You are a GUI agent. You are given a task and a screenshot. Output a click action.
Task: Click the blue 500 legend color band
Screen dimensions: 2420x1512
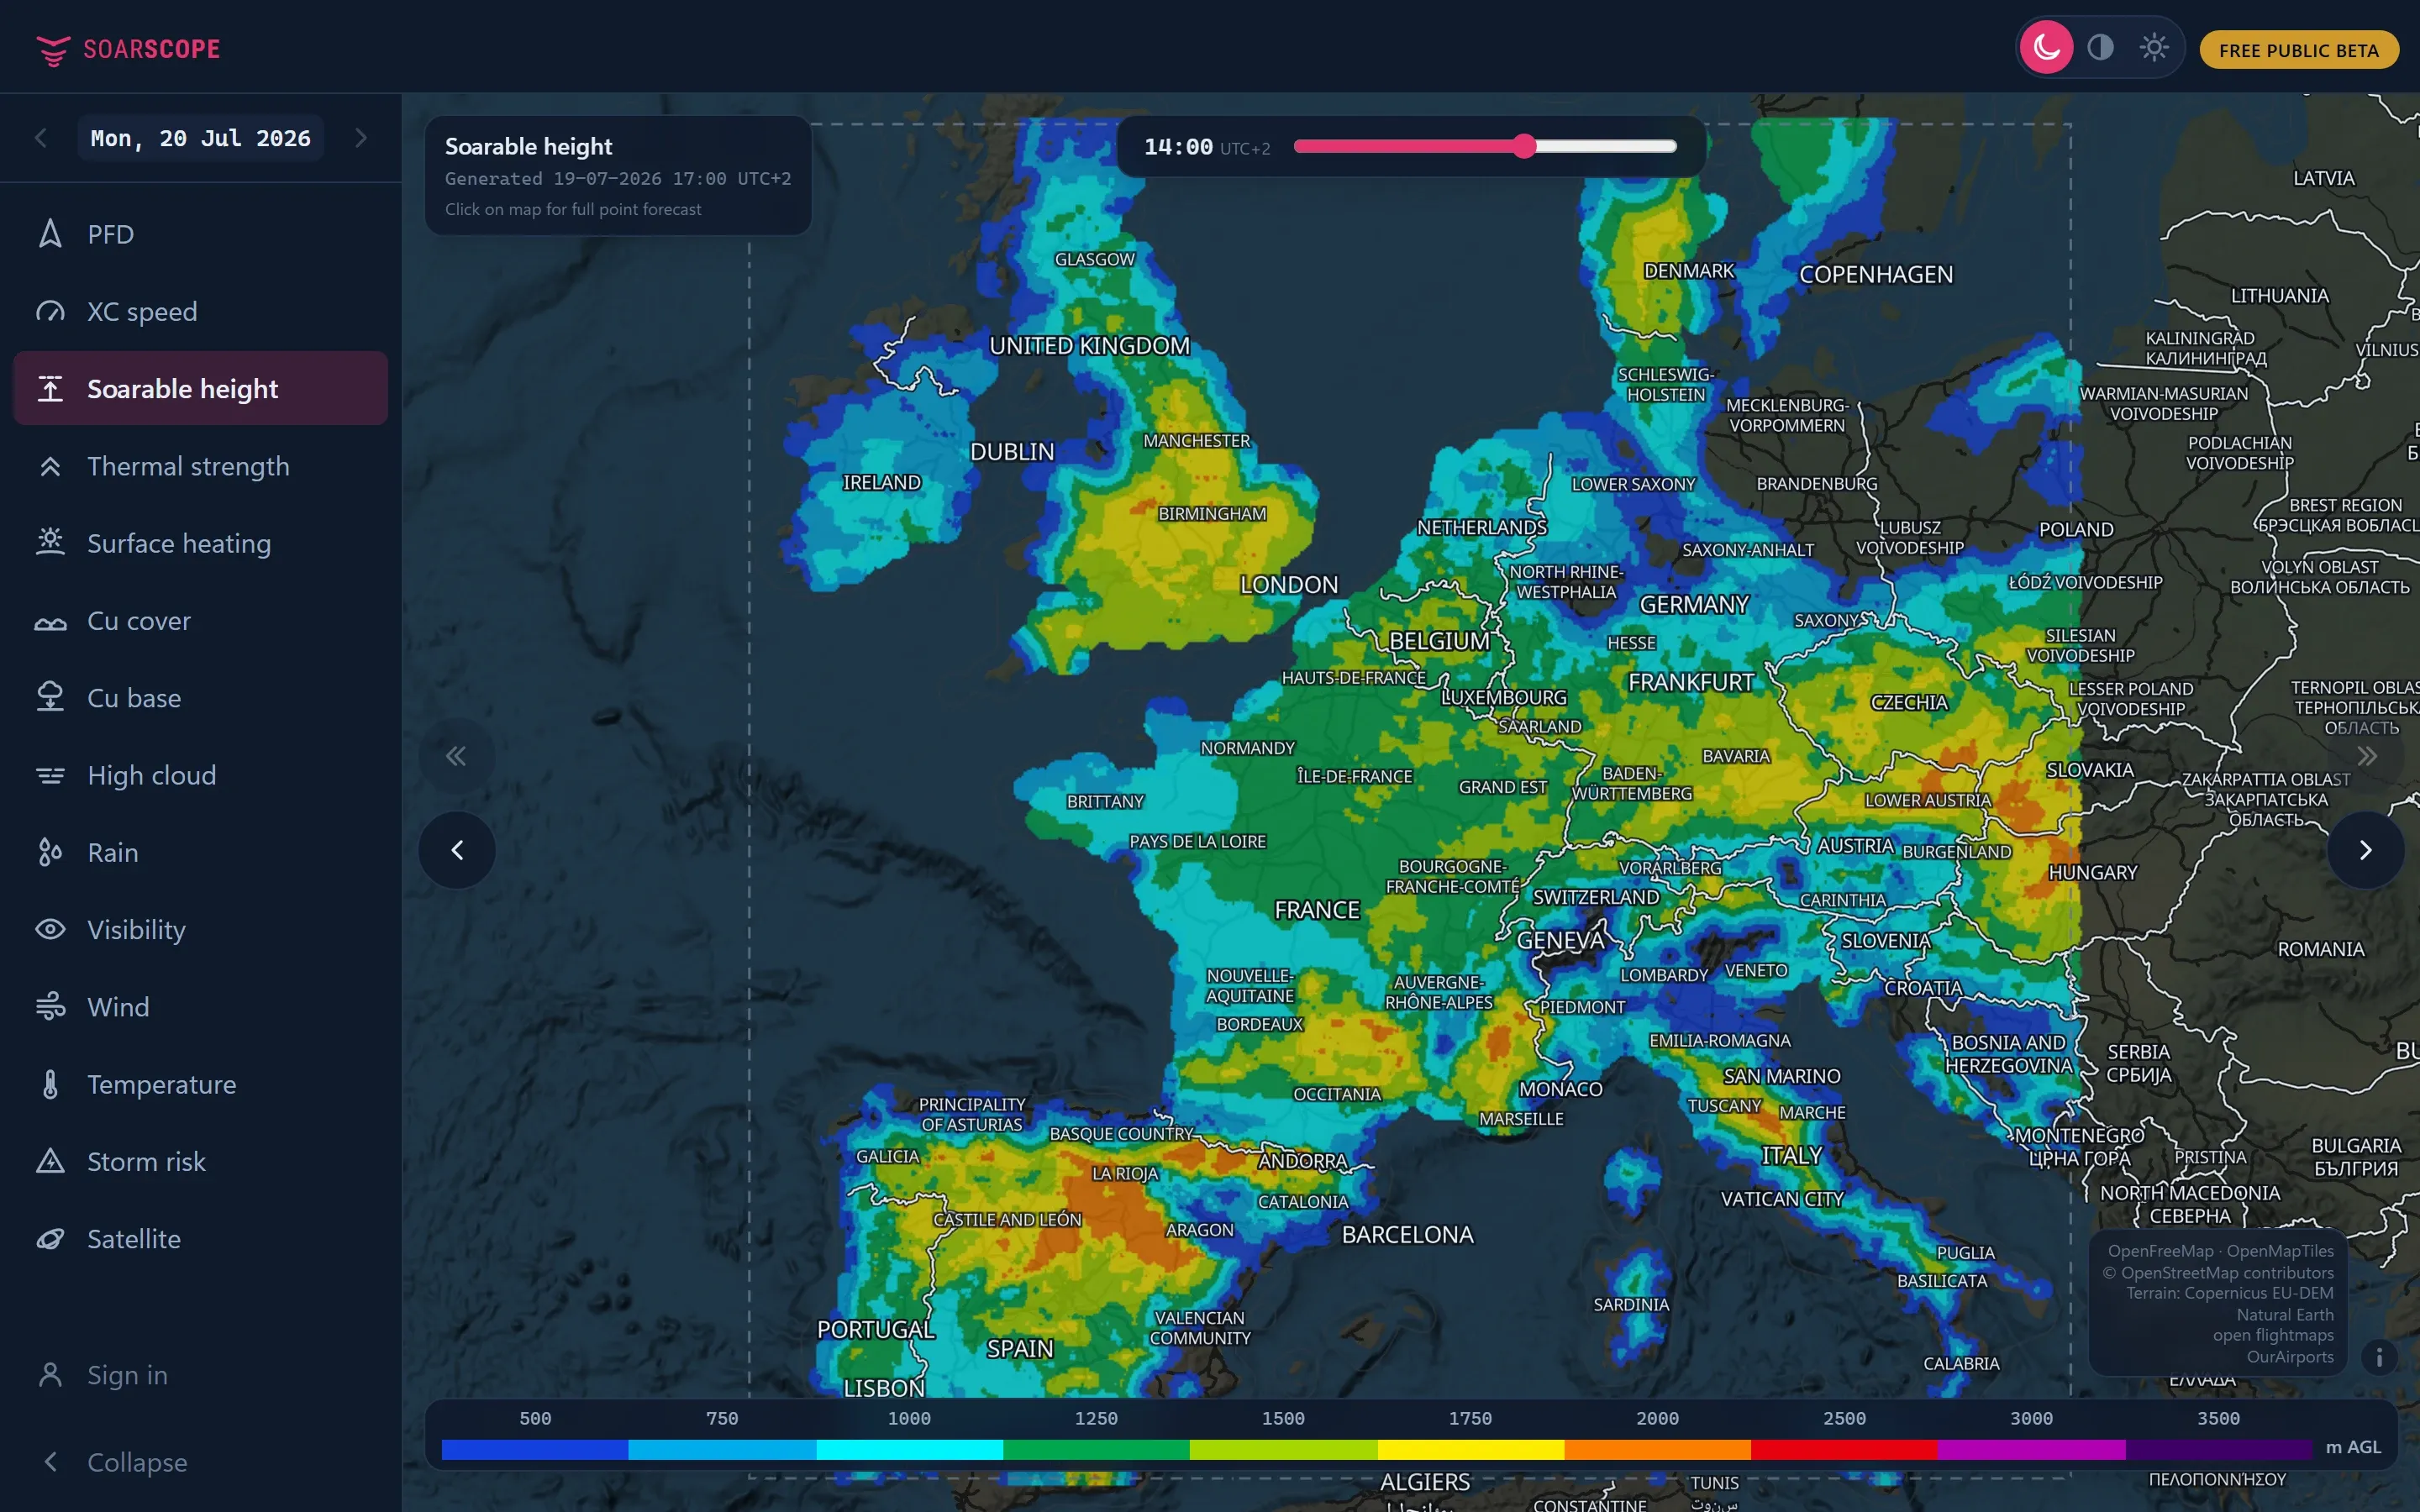pyautogui.click(x=535, y=1448)
